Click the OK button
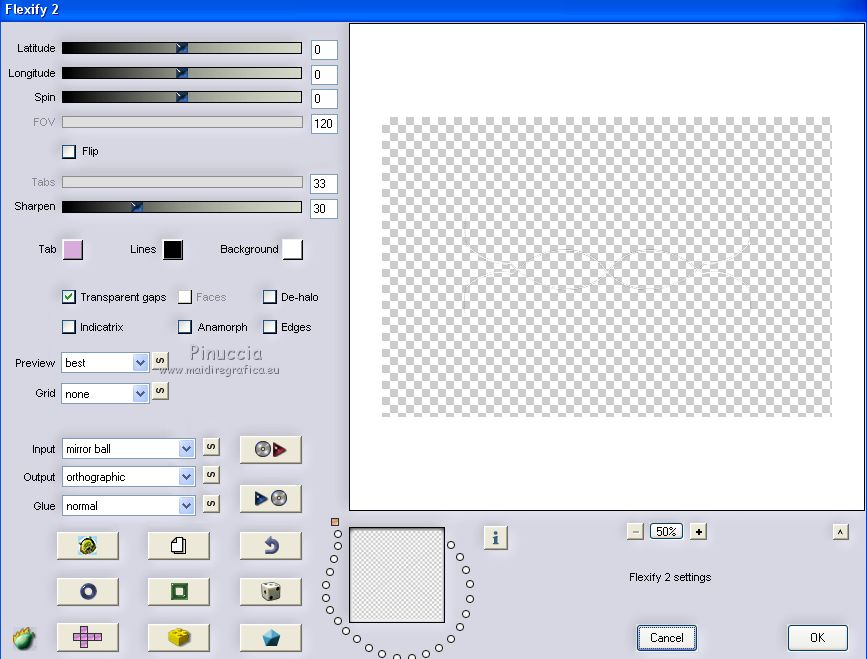 coord(817,638)
